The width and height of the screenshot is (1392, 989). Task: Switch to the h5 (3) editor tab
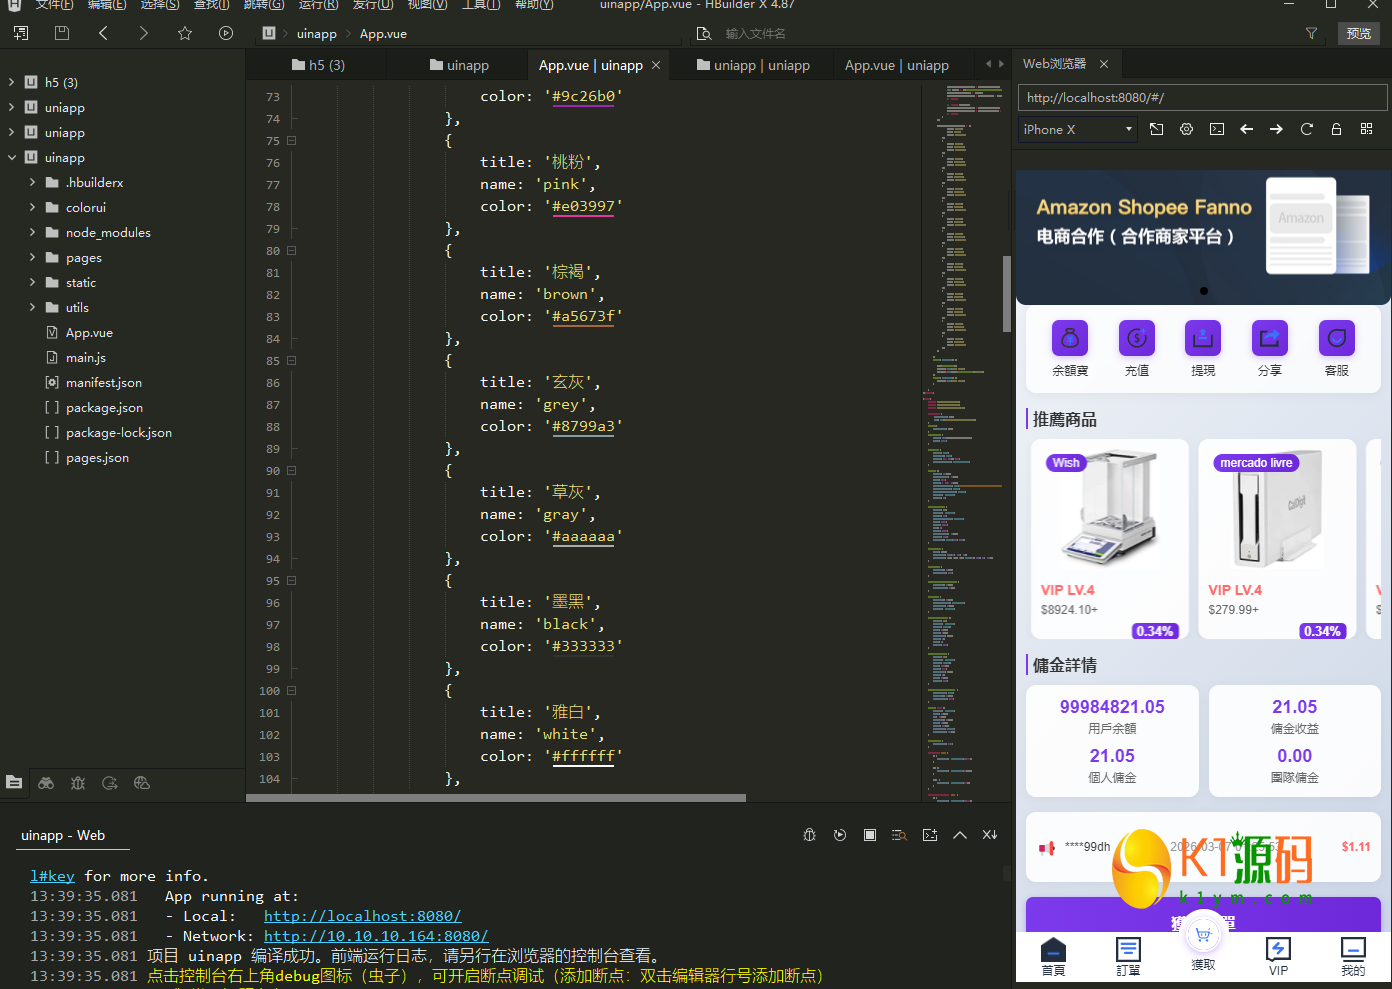tap(318, 65)
